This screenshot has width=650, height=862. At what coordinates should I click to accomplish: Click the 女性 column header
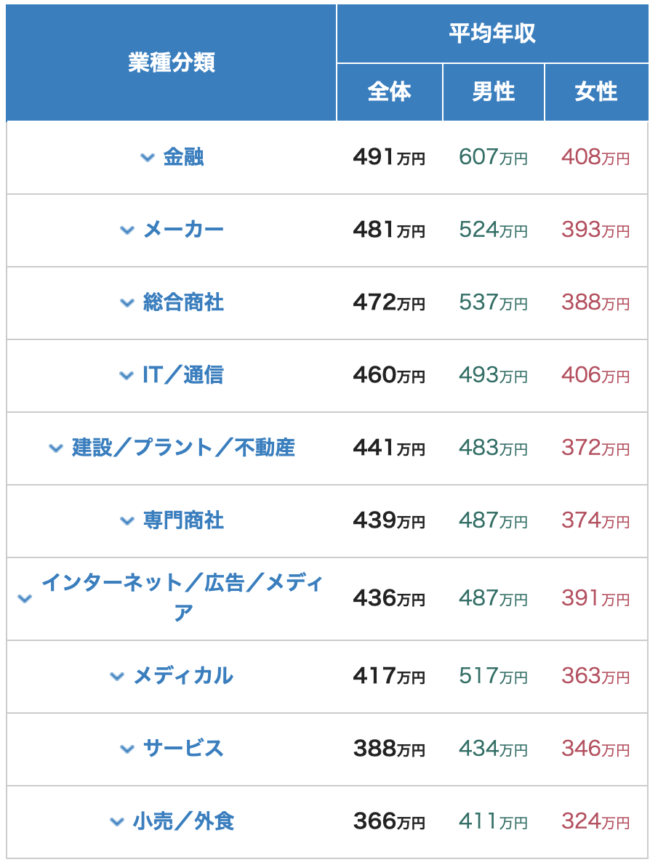pyautogui.click(x=596, y=92)
